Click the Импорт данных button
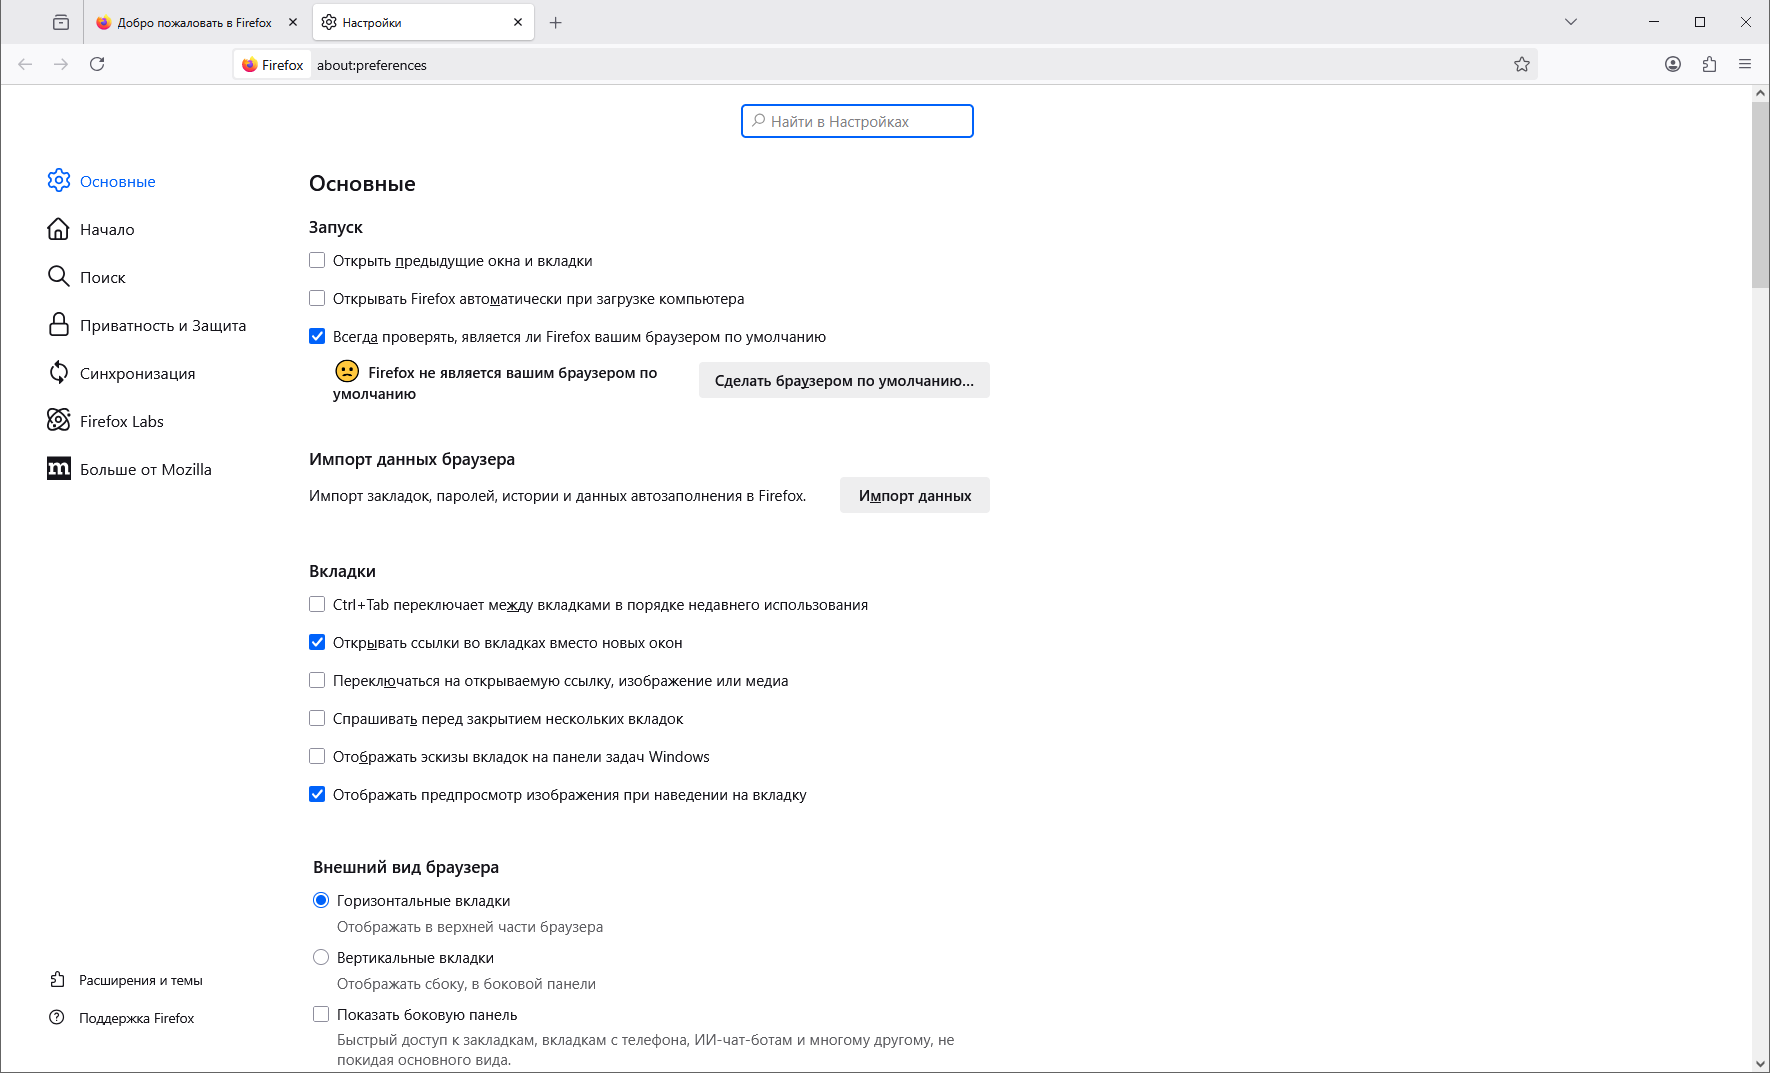The height and width of the screenshot is (1073, 1770). coord(915,495)
